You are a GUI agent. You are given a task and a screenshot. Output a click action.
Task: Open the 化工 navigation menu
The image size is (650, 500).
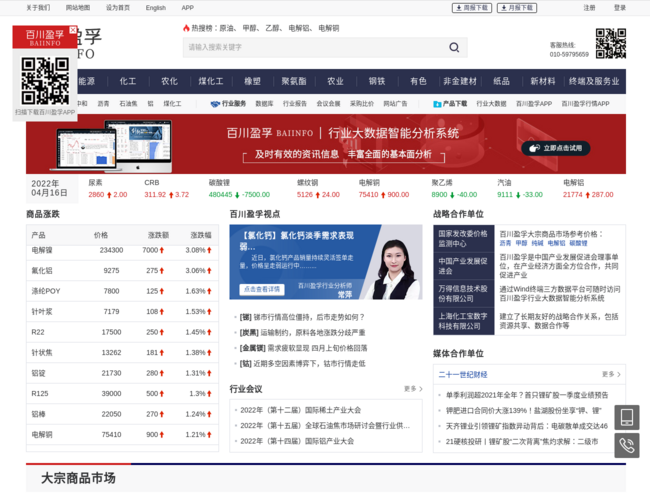point(128,82)
